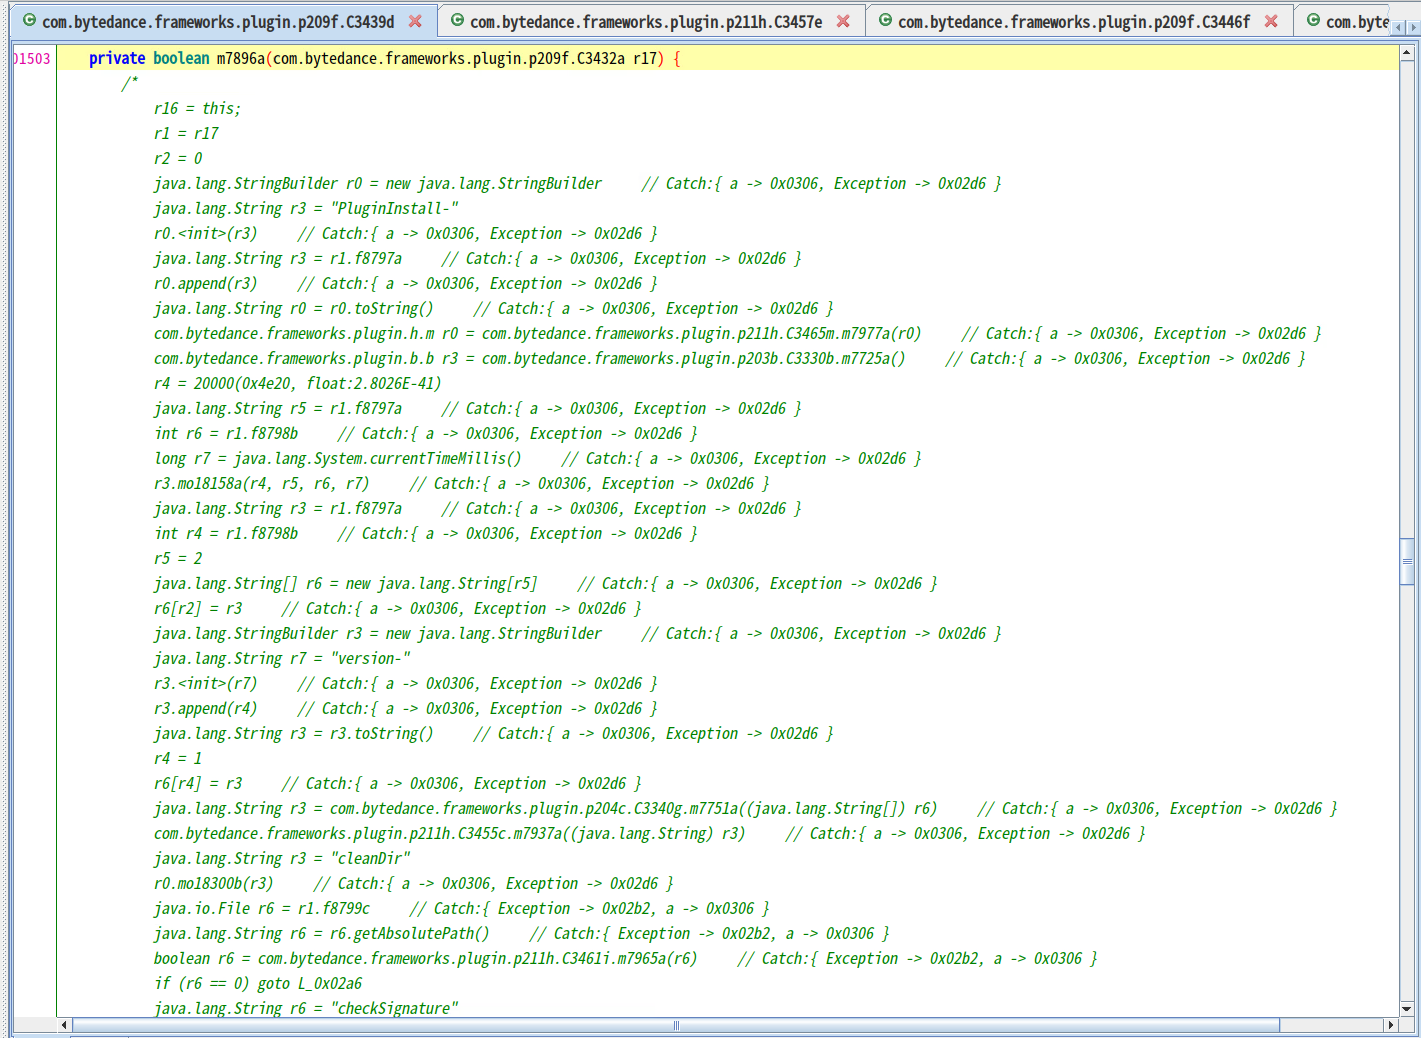Click line number 1503 in the gutter

pos(32,59)
